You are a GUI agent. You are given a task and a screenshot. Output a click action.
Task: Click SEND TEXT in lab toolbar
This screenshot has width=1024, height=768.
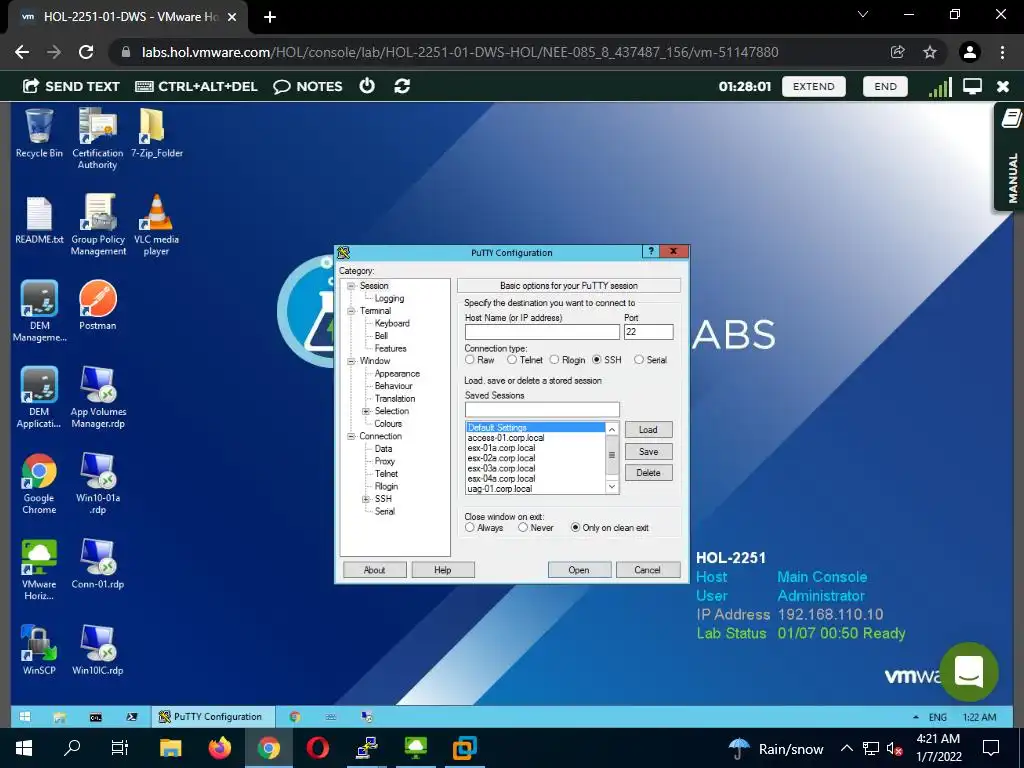(71, 86)
